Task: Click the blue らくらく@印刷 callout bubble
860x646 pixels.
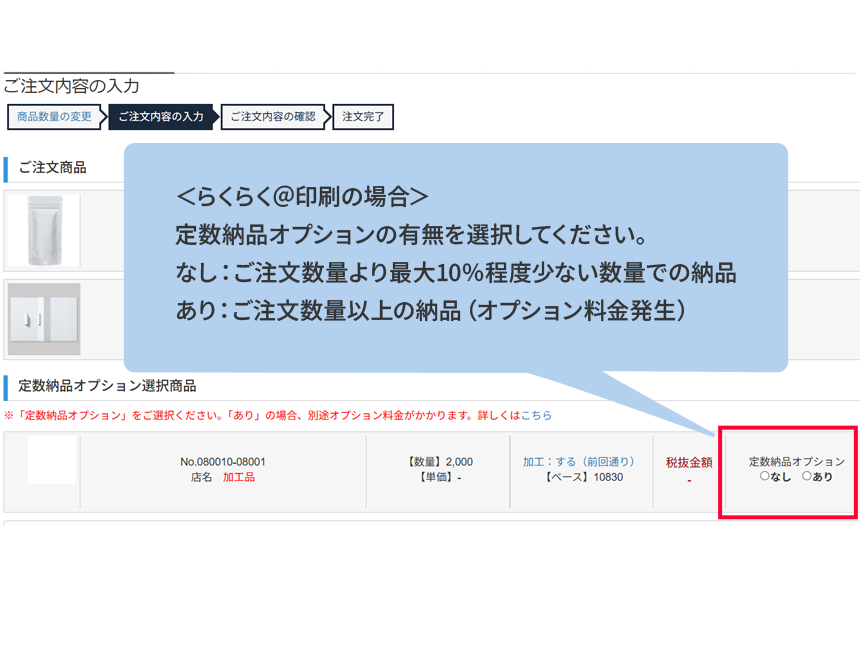Action: click(x=455, y=257)
